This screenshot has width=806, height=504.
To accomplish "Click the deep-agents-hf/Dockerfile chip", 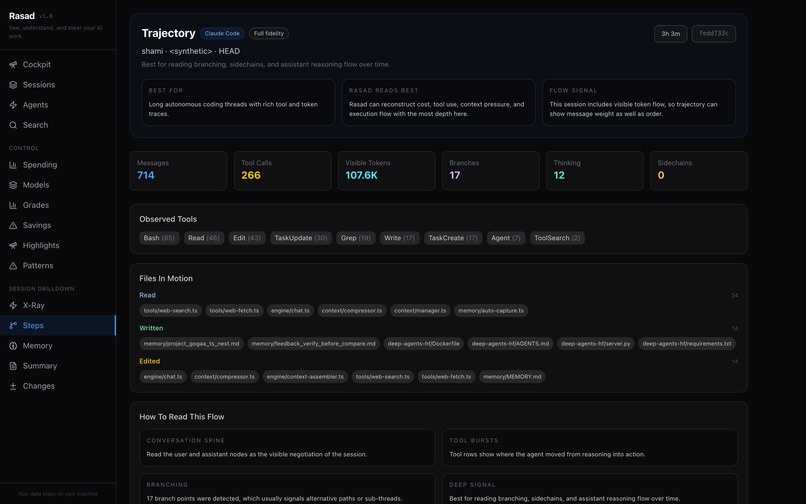I will pos(424,344).
